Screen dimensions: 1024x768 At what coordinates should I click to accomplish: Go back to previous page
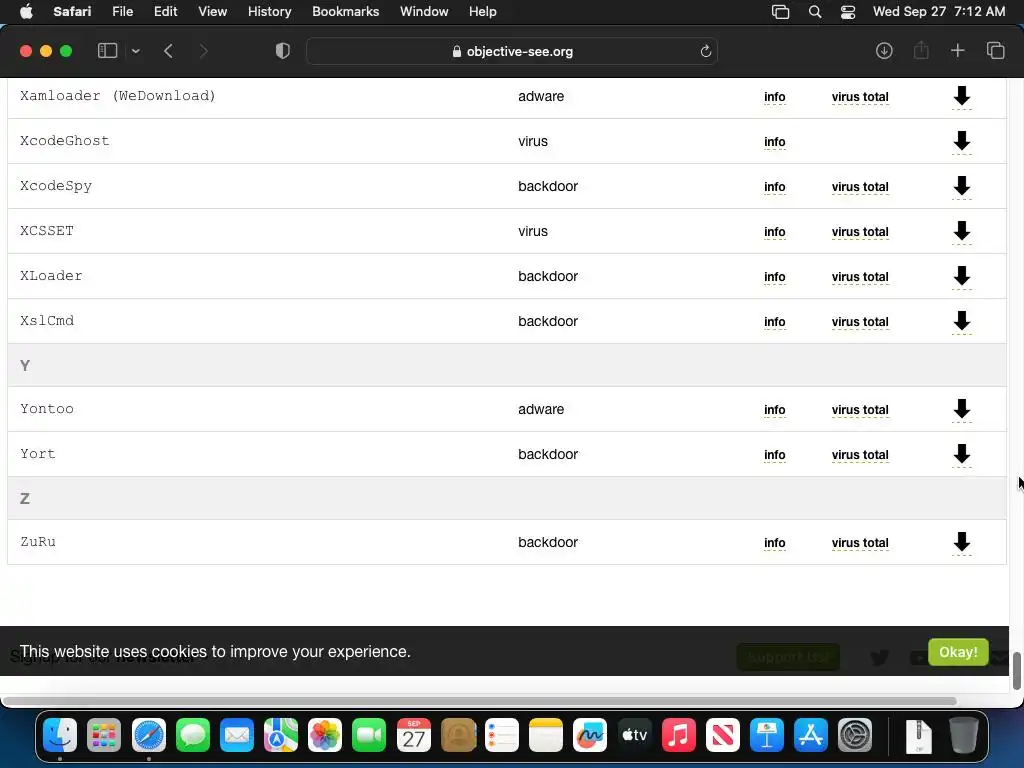click(x=168, y=51)
